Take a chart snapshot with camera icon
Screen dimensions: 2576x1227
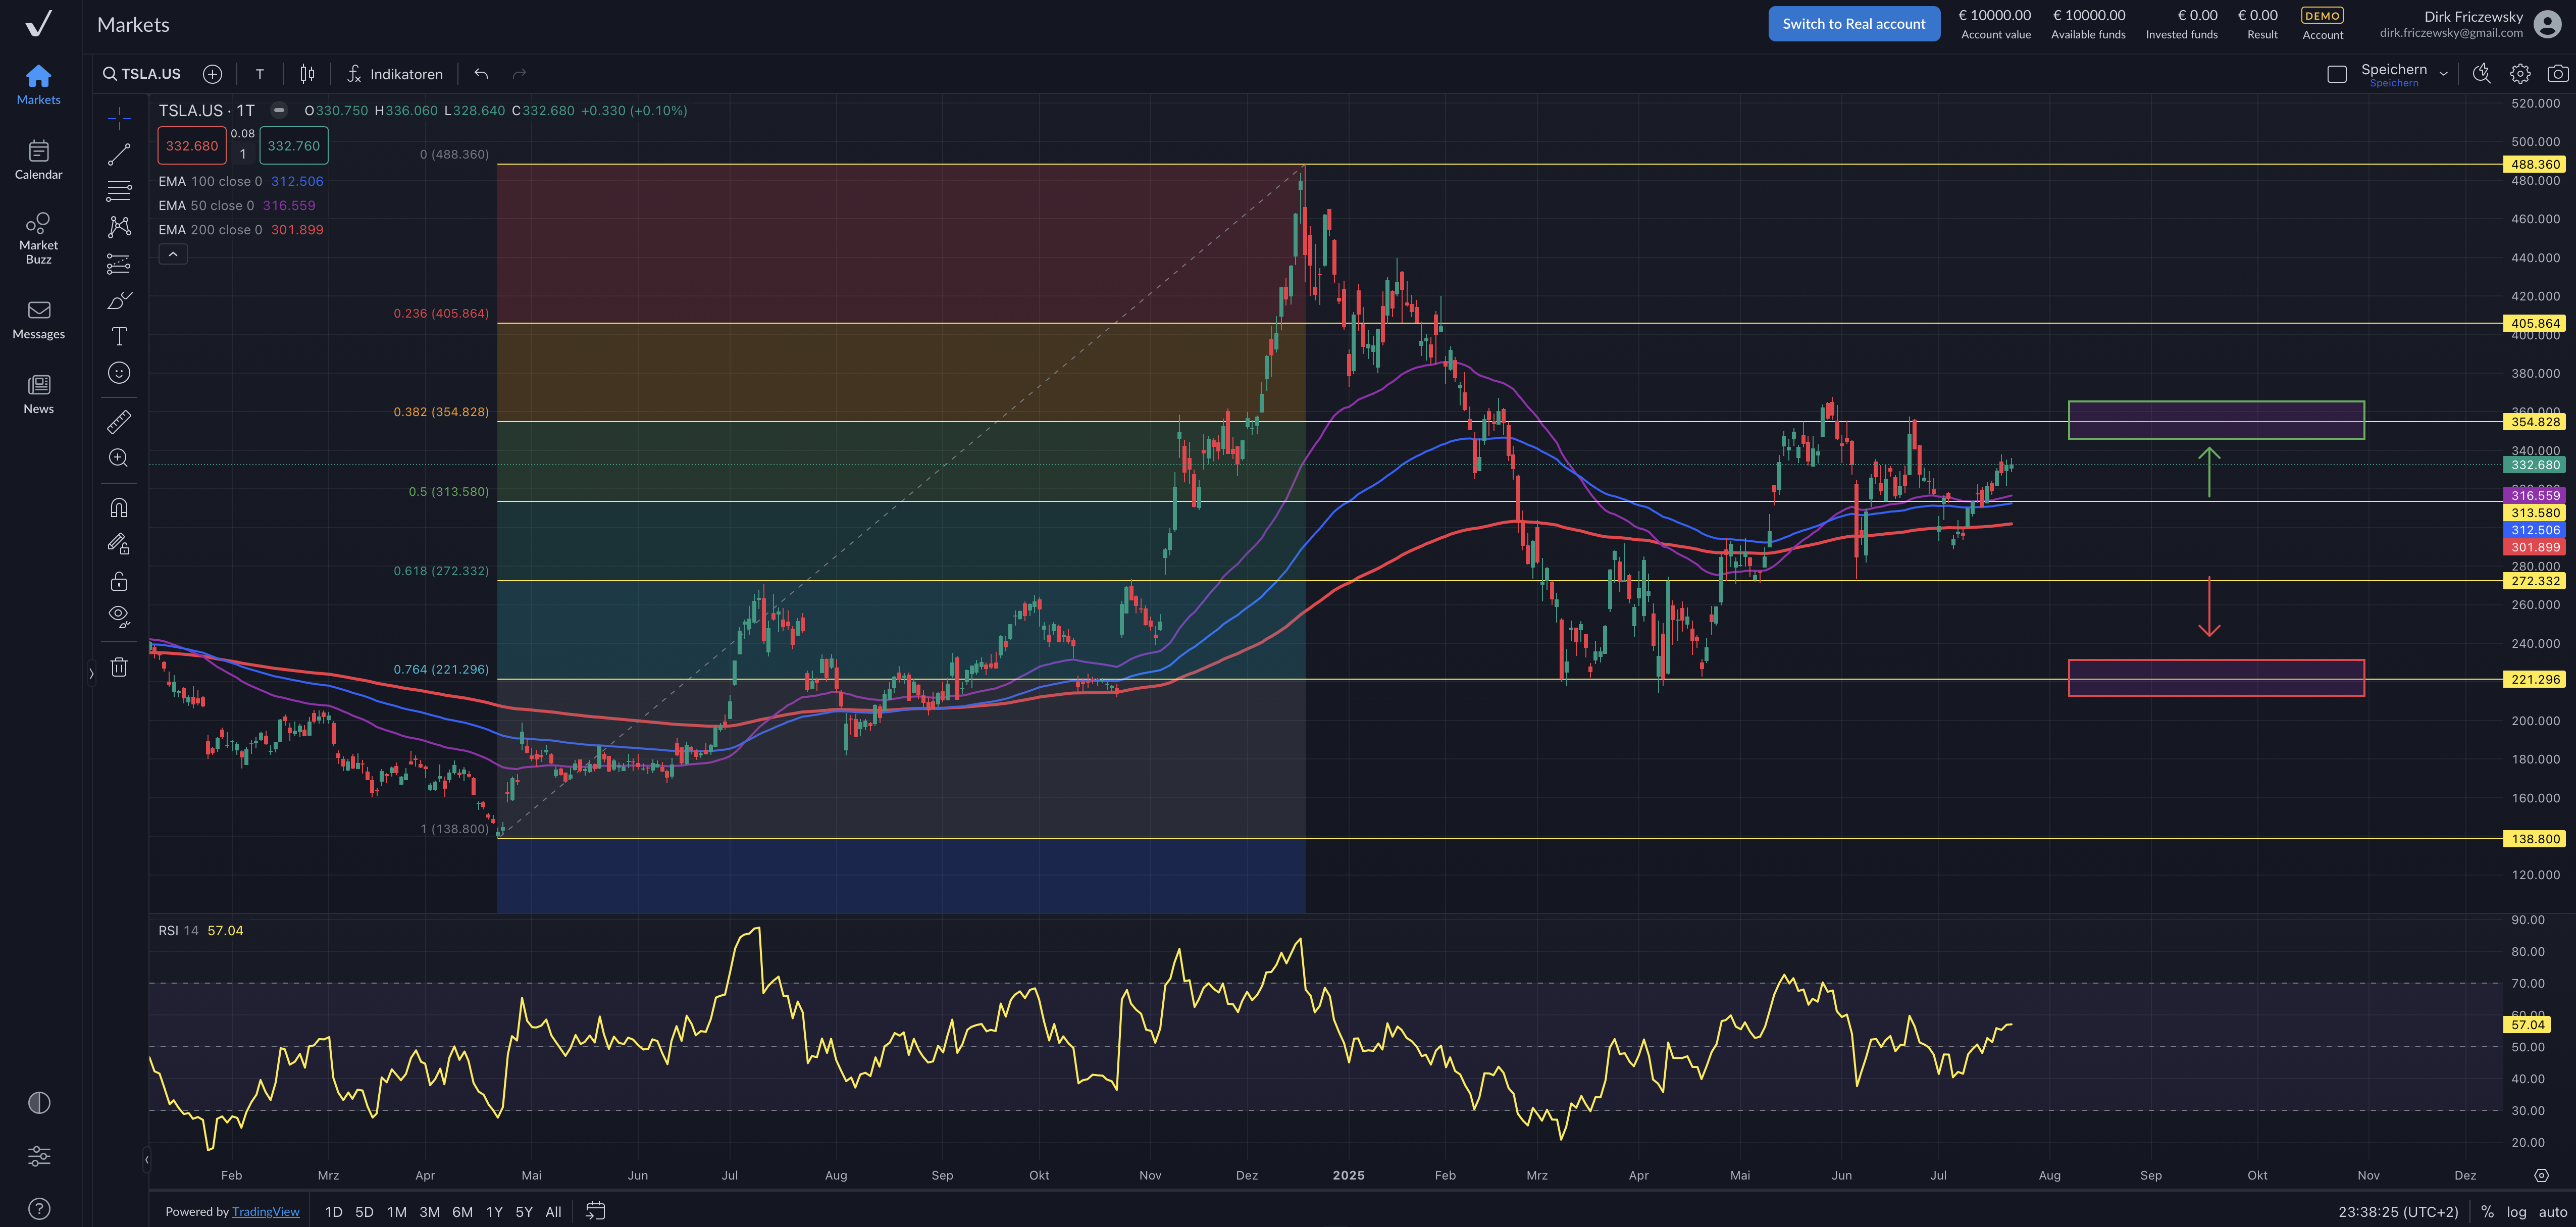2557,74
